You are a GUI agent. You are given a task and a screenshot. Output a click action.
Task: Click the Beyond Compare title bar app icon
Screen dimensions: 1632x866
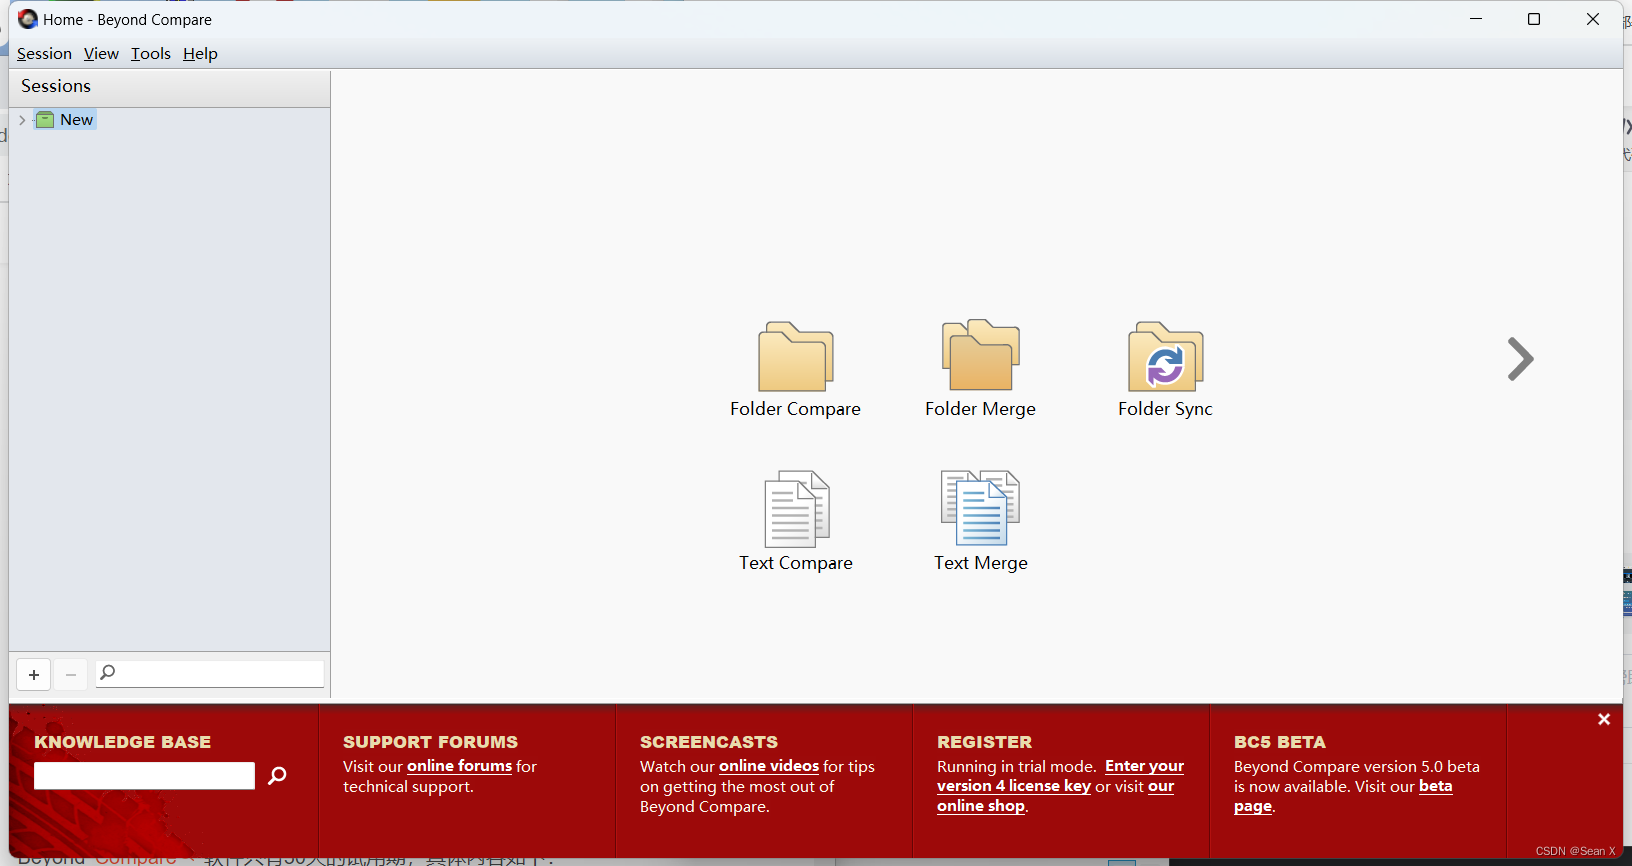point(28,19)
